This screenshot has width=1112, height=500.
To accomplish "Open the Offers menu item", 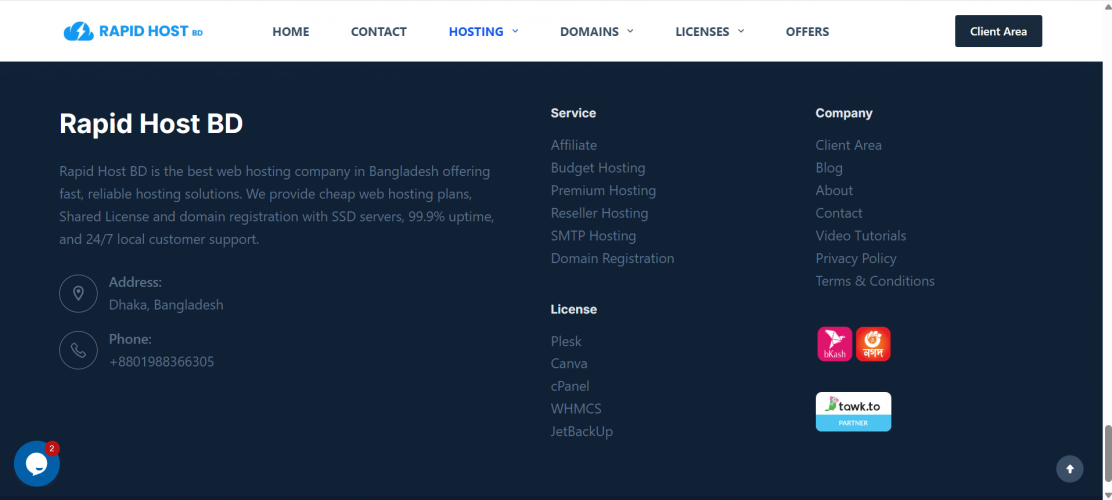I will 807,32.
